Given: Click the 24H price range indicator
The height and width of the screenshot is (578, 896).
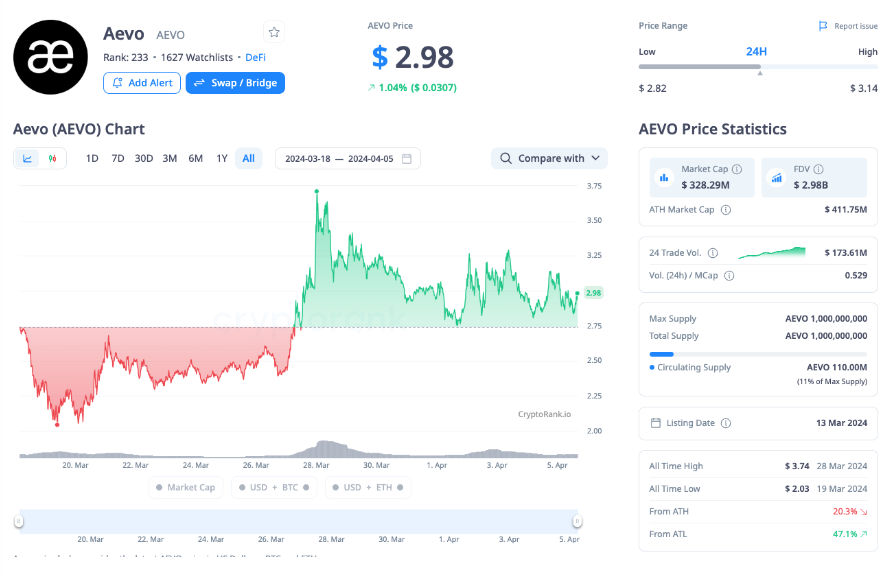Looking at the screenshot, I should click(x=759, y=73).
